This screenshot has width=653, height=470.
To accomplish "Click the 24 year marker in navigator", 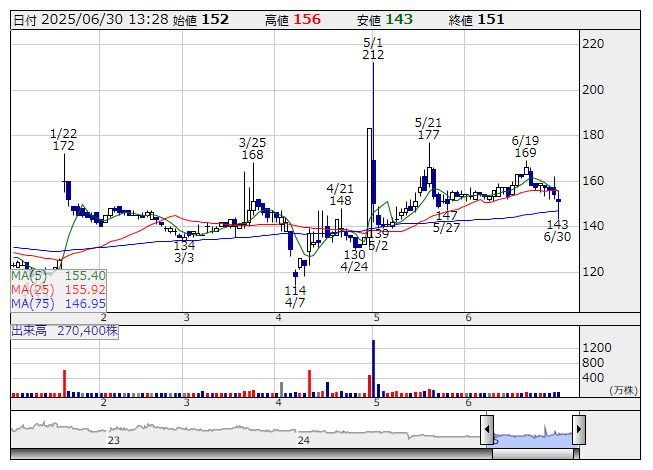I will [x=303, y=440].
